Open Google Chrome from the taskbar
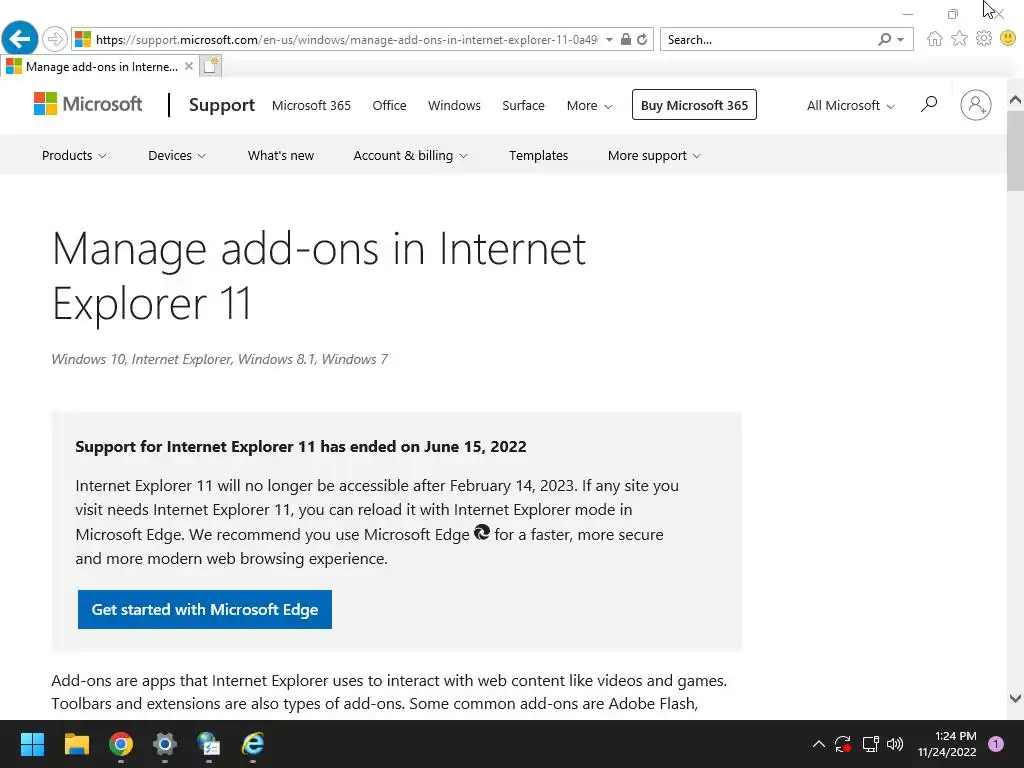1024x768 pixels. [x=121, y=744]
